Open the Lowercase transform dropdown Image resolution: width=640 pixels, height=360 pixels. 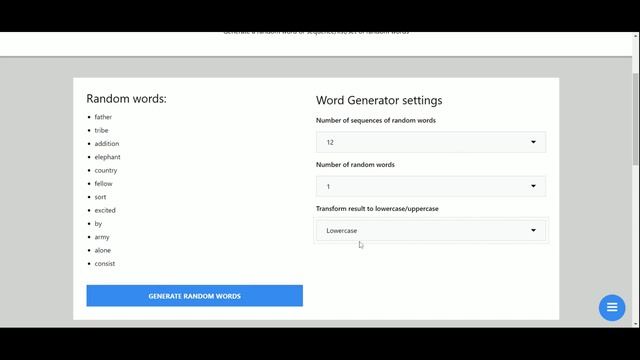(431, 230)
